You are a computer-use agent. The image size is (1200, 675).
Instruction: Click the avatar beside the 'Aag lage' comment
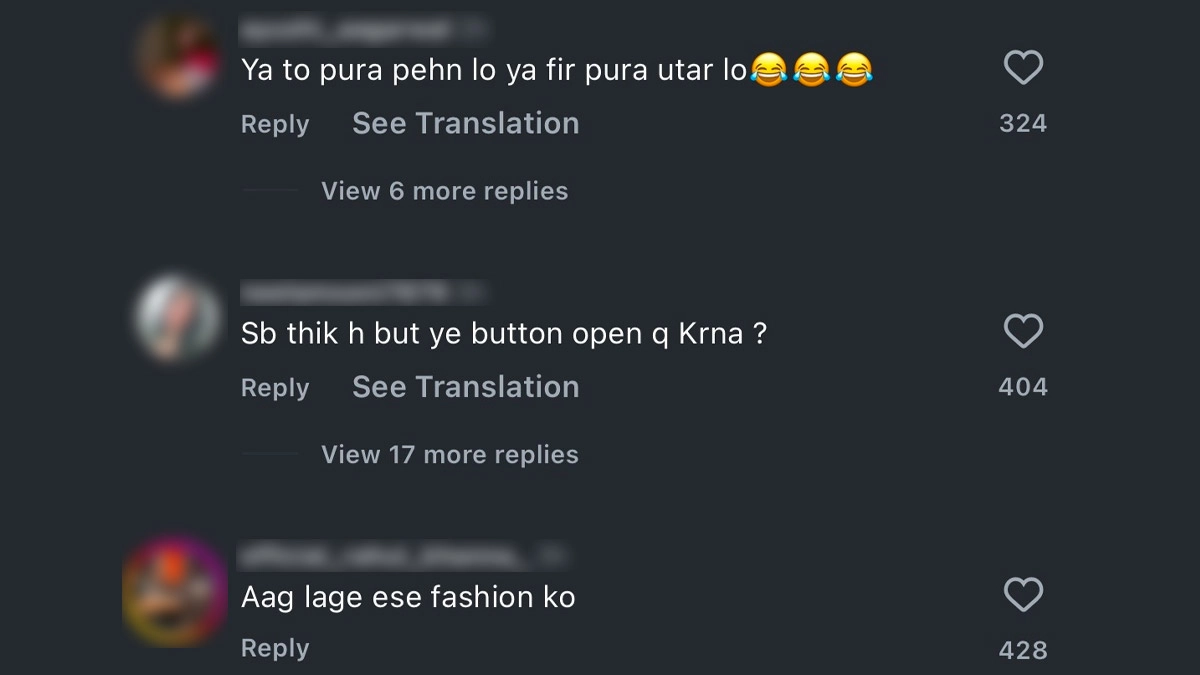point(175,590)
